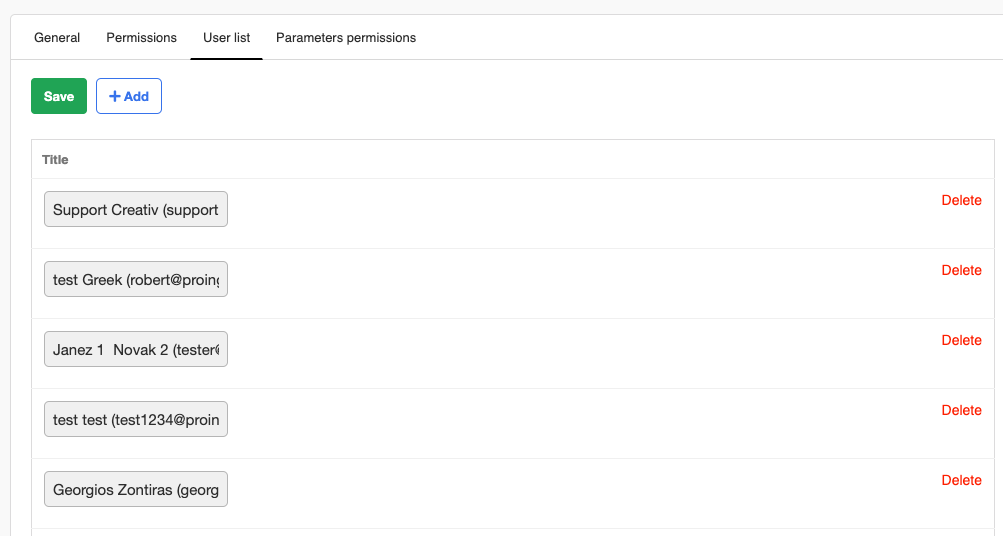Select the User list tab
This screenshot has width=1003, height=536.
[x=226, y=38]
